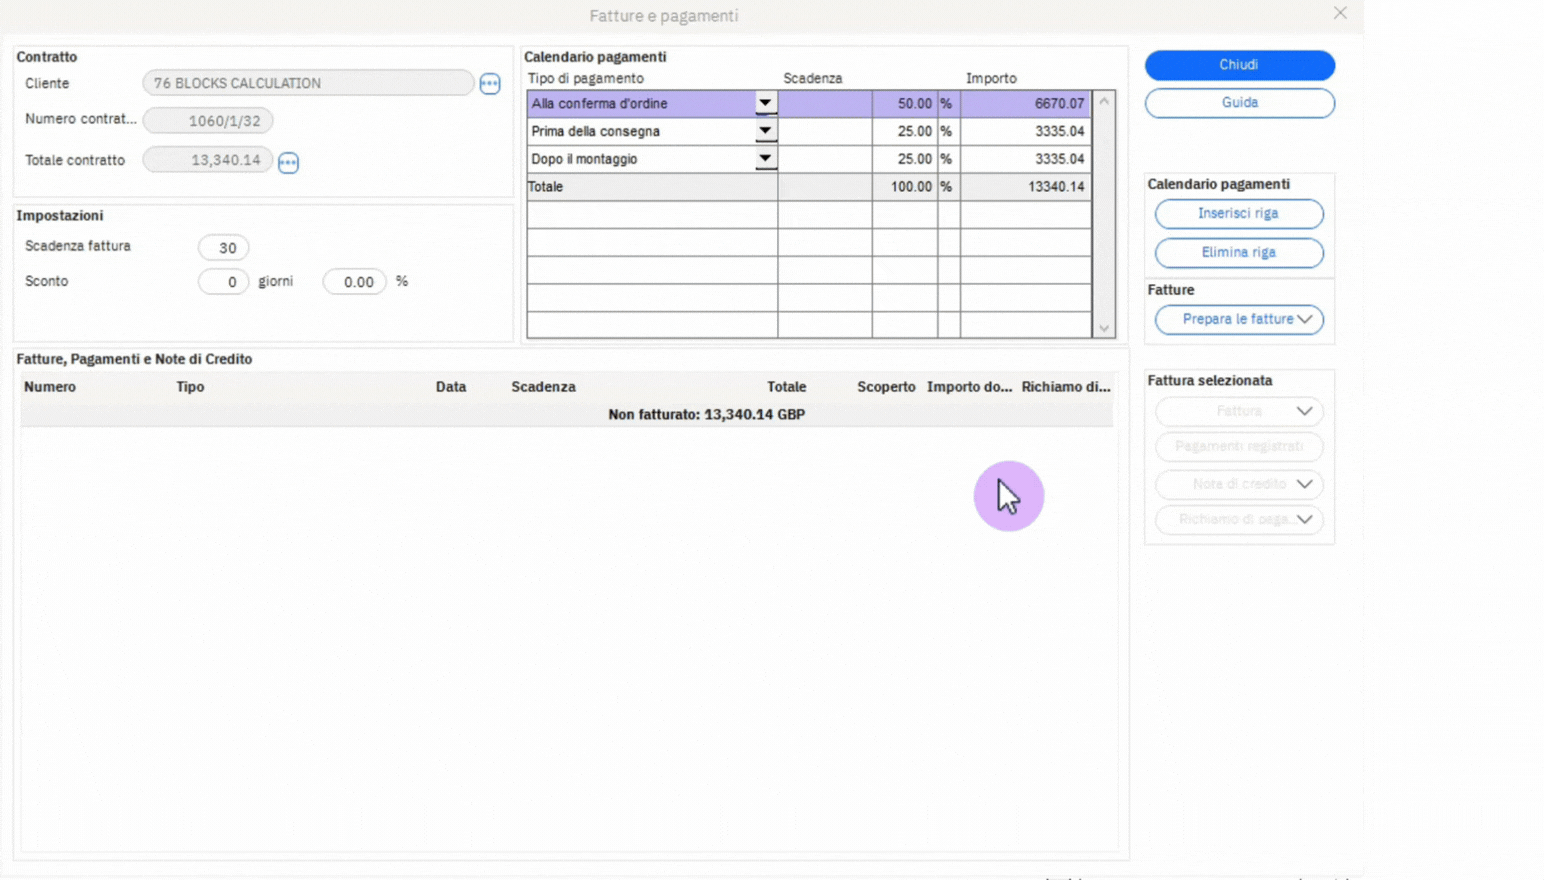This screenshot has height=880, width=1544.
Task: Click the Non fatturato summary row
Action: 706,414
